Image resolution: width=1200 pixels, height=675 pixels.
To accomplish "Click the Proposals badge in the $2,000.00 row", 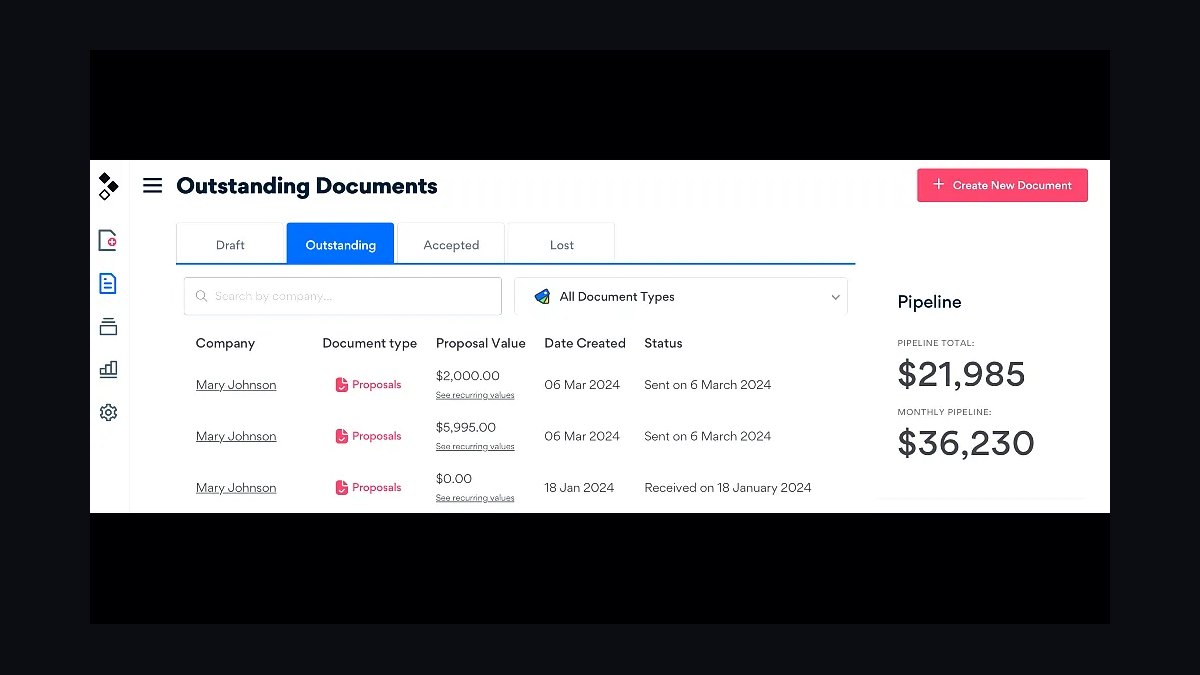I will click(368, 385).
